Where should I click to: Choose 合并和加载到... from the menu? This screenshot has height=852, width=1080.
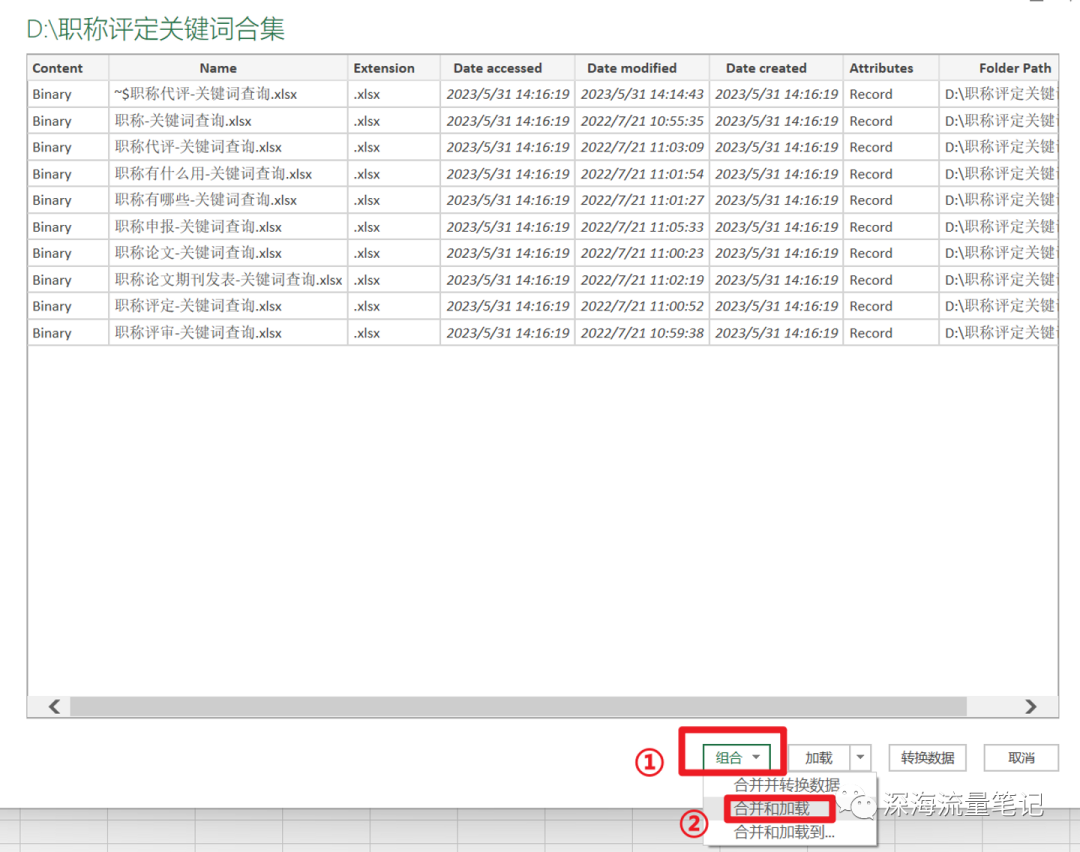pyautogui.click(x=784, y=832)
